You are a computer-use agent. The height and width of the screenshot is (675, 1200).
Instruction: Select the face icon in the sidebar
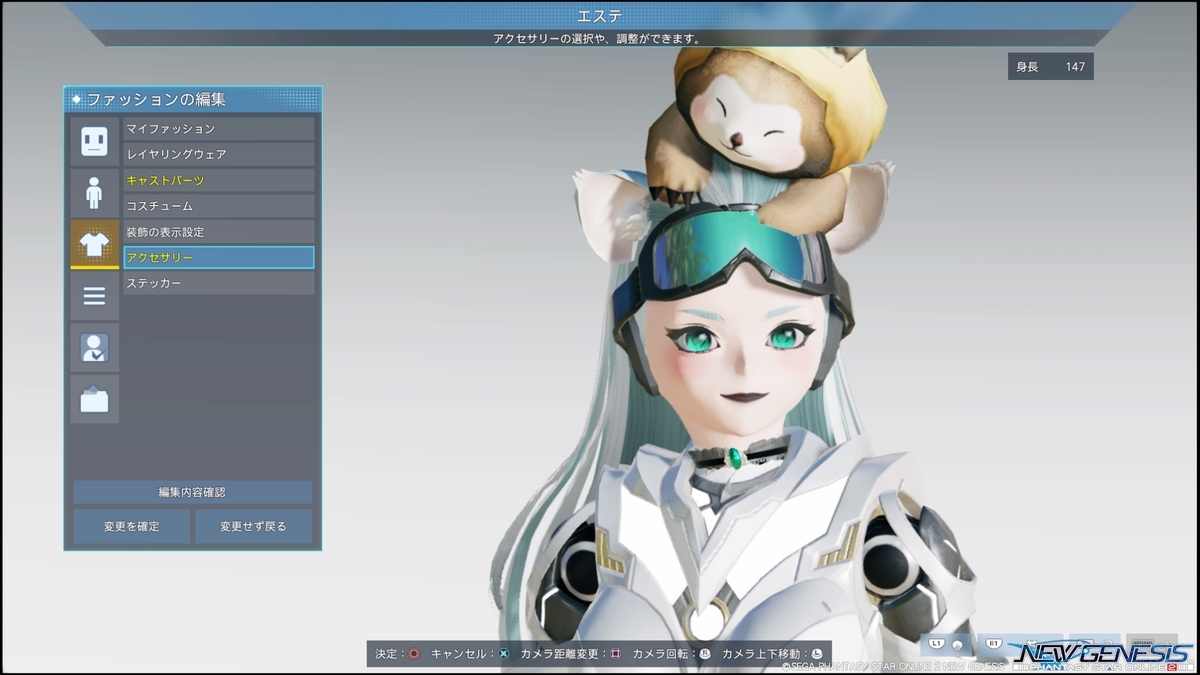click(94, 141)
